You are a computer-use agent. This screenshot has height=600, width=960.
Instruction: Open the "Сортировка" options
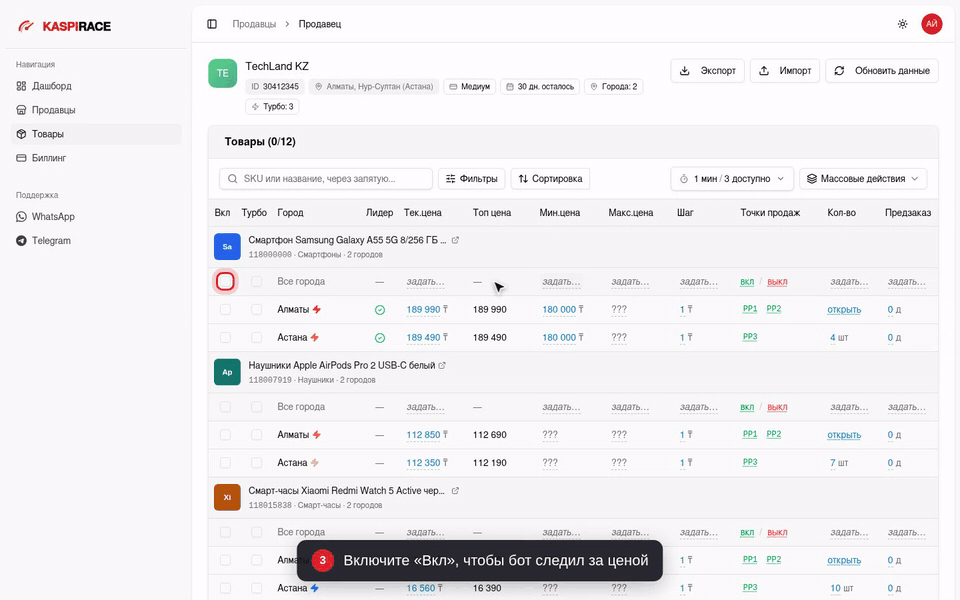[550, 179]
